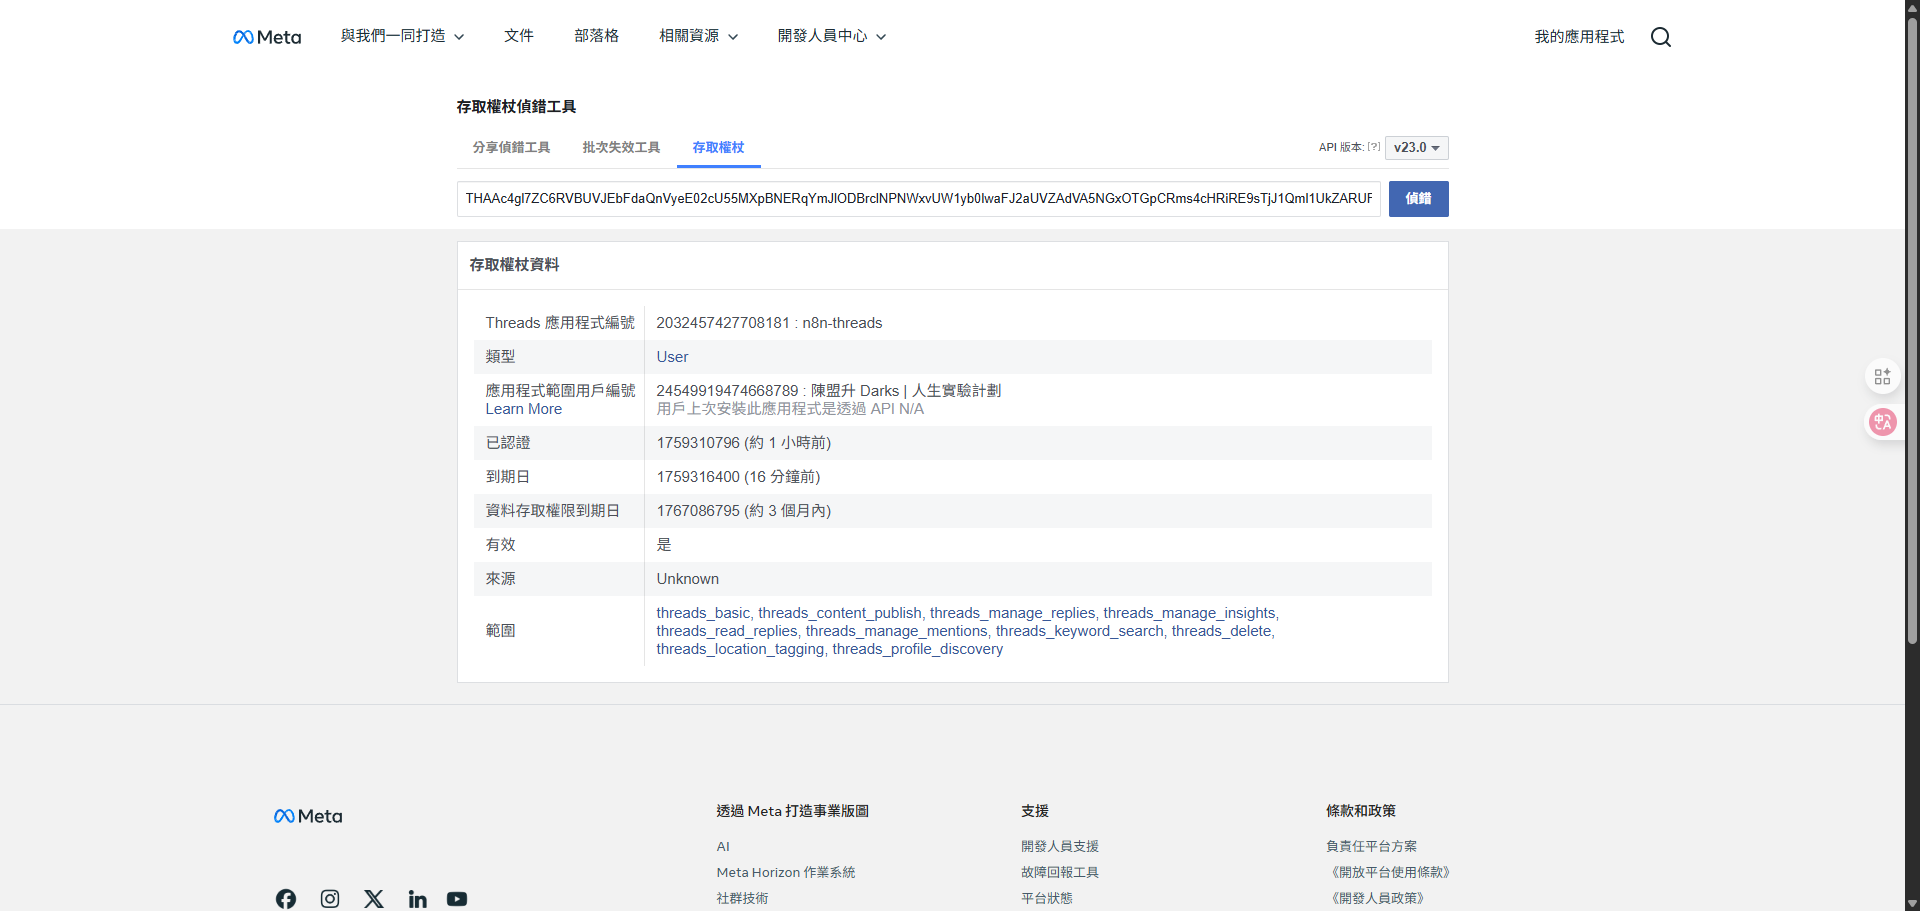Open the API version v23.0 dropdown

1416,147
